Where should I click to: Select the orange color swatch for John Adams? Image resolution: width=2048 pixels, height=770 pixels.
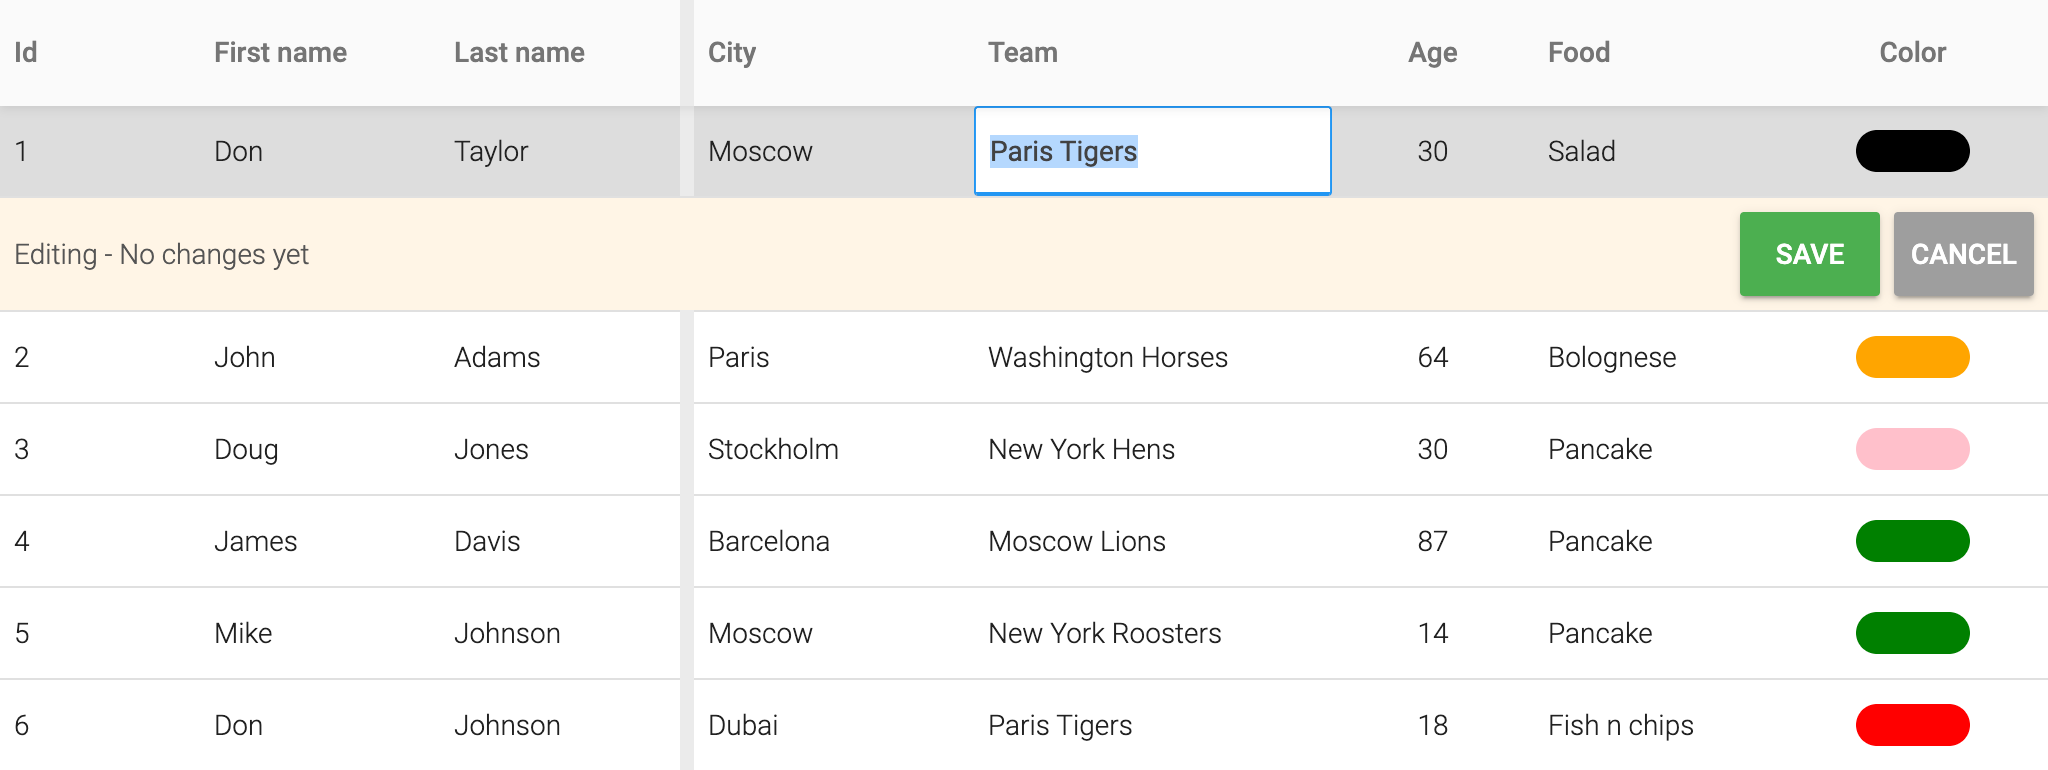click(1912, 357)
